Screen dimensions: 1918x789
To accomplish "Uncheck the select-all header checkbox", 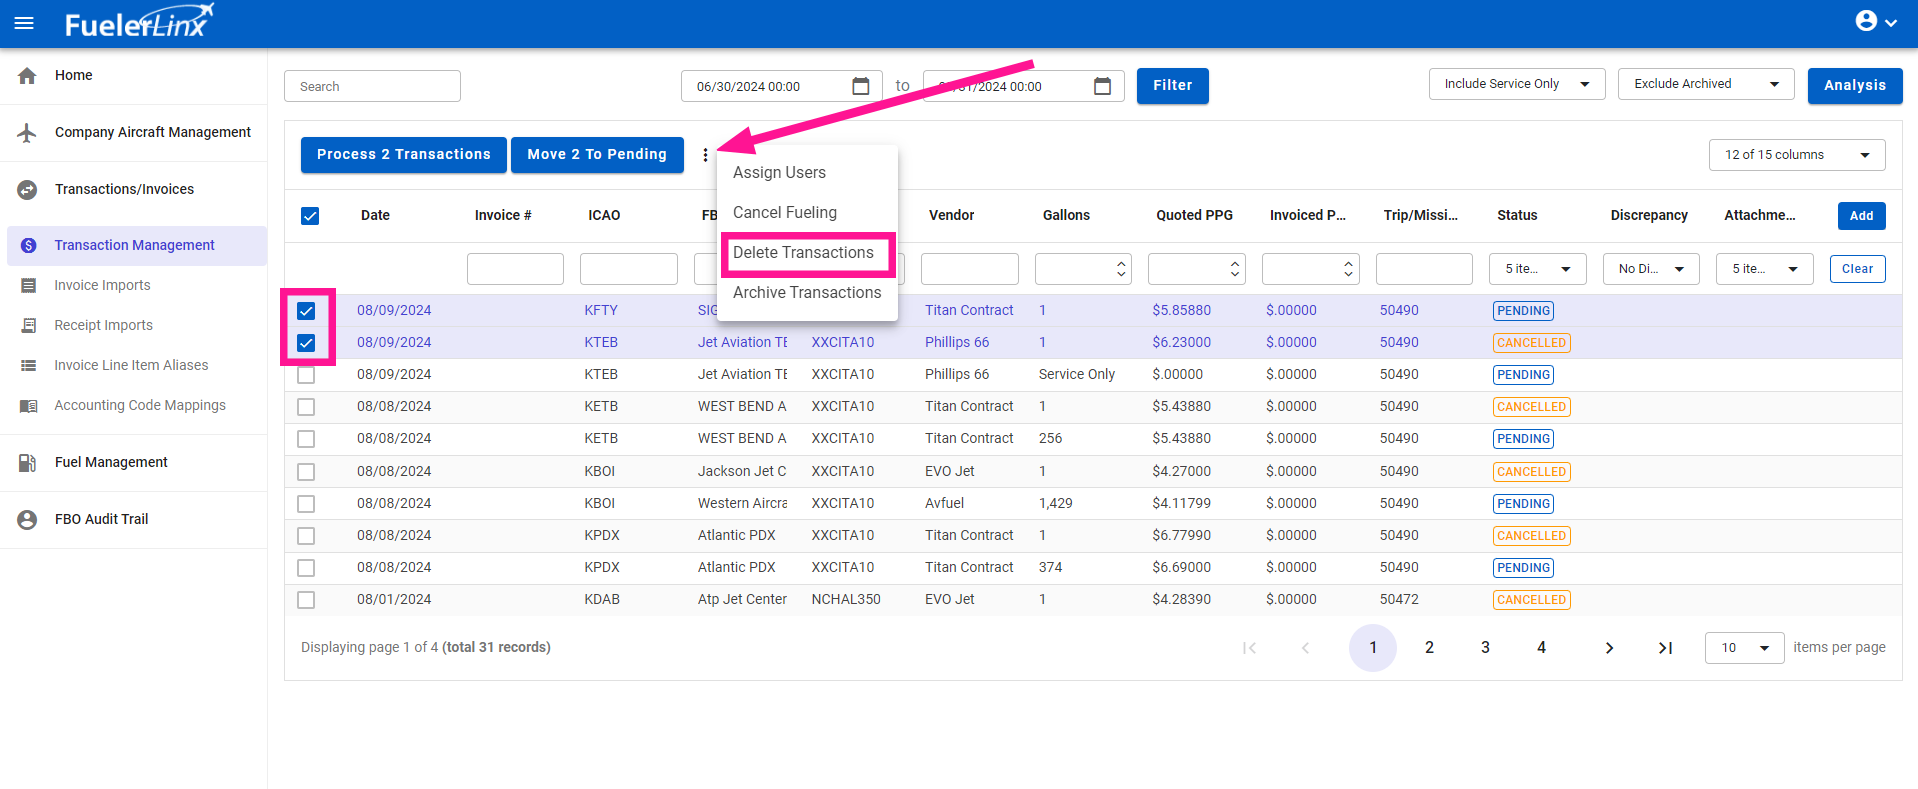I will (x=310, y=216).
